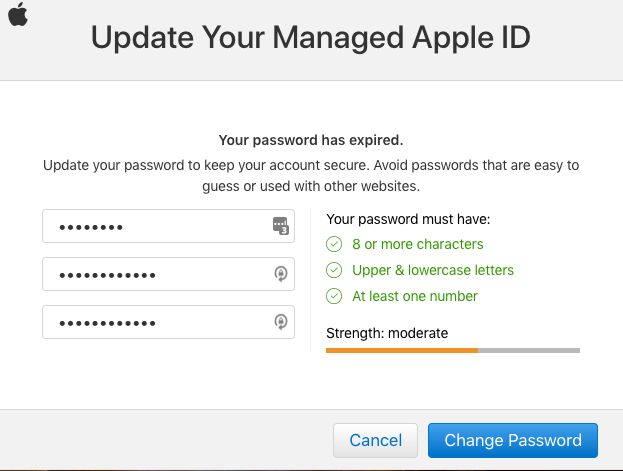Click the password generator icon in third field
Viewport: 623px width, 471px height.
pyautogui.click(x=281, y=322)
